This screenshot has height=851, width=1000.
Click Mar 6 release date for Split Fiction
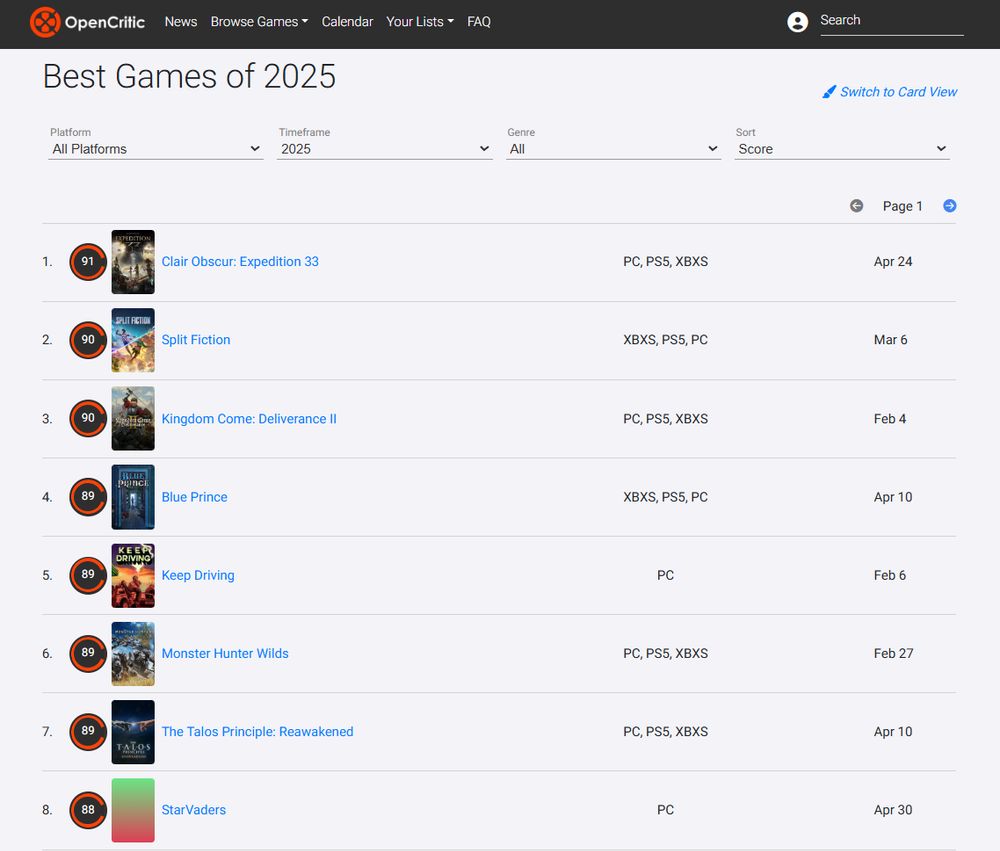pyautogui.click(x=890, y=340)
